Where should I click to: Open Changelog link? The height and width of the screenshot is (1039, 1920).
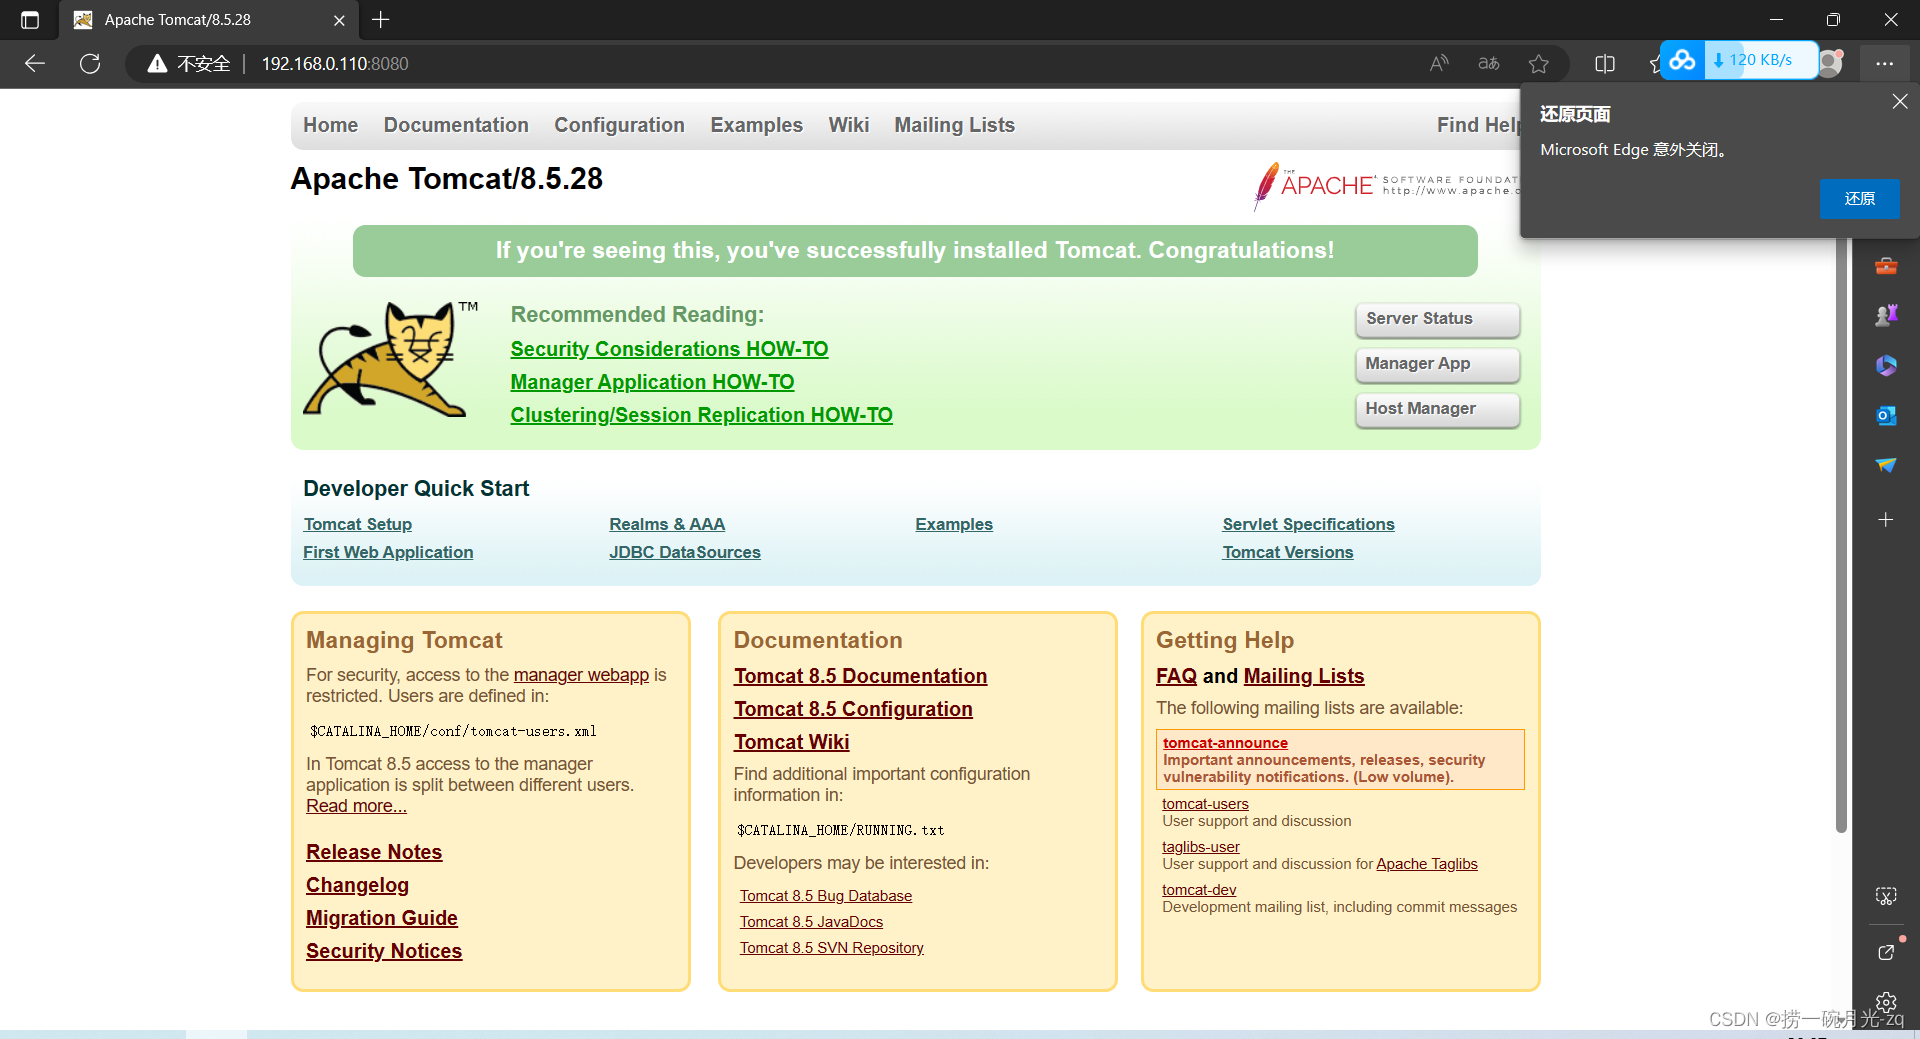[x=357, y=885]
